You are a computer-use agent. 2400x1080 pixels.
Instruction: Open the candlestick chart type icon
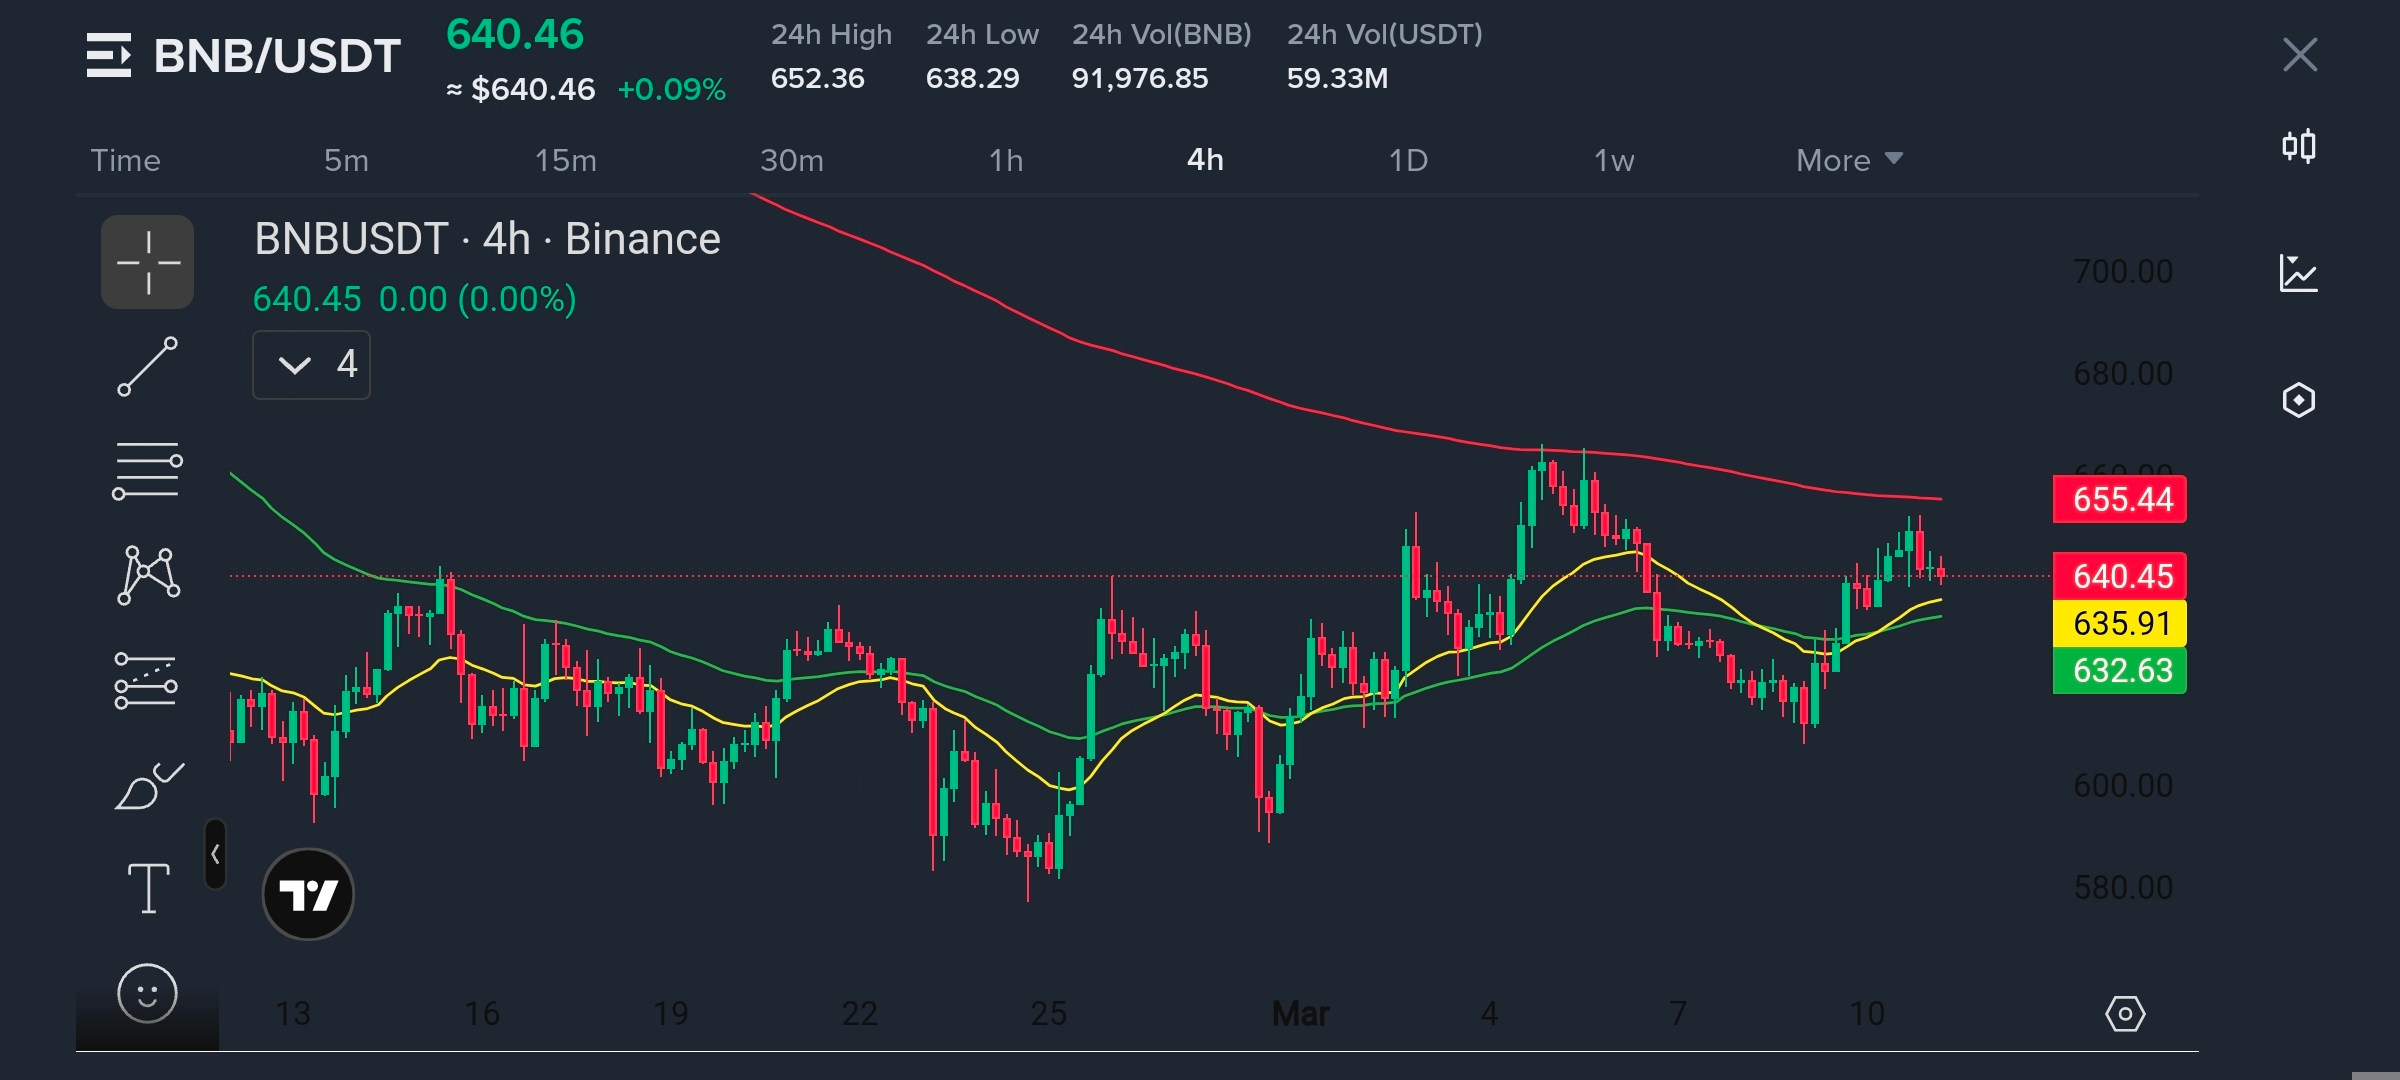coord(2298,147)
